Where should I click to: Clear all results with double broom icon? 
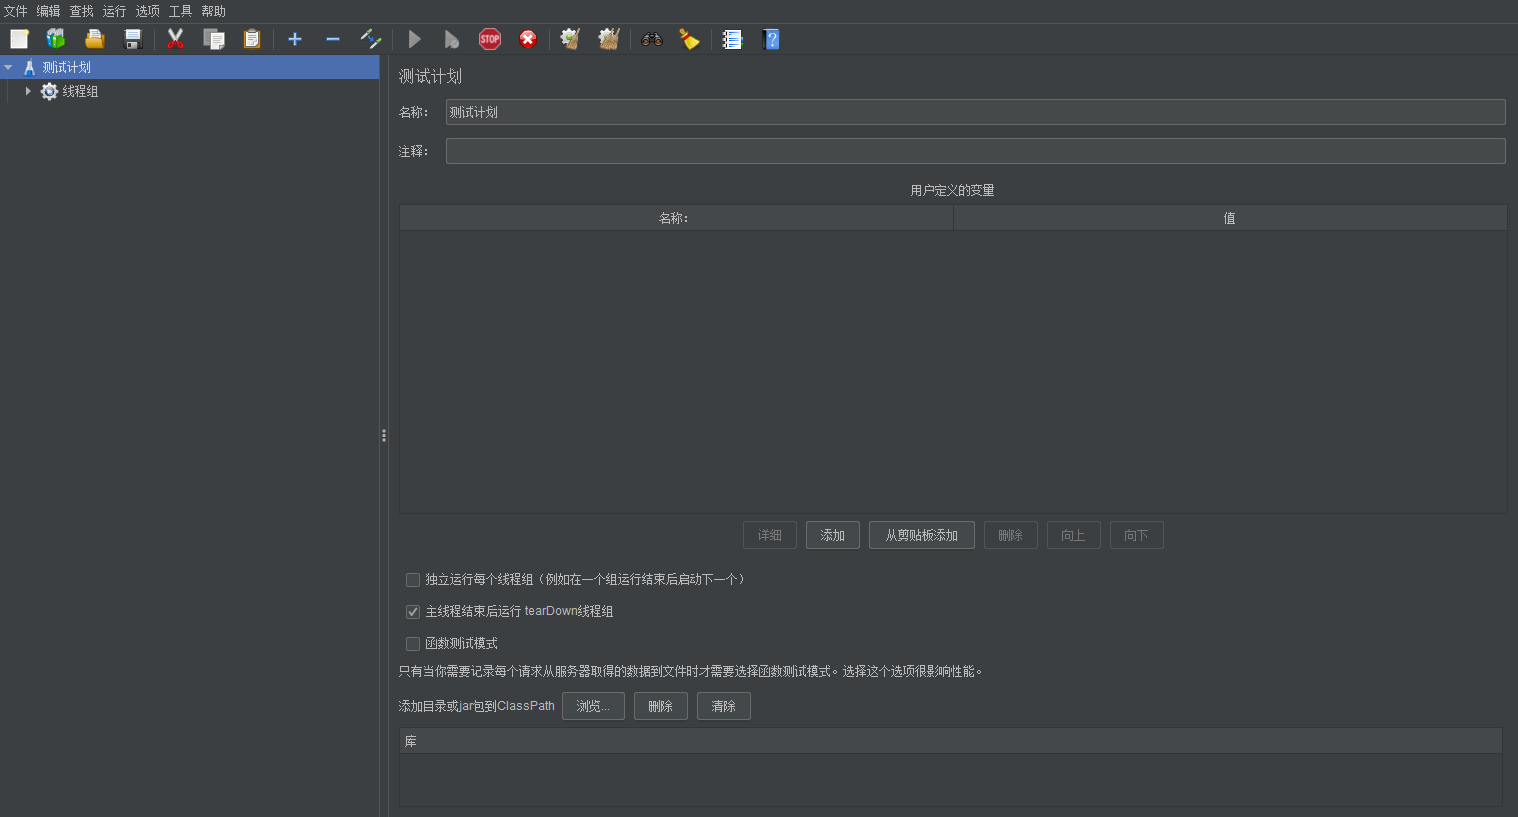609,39
